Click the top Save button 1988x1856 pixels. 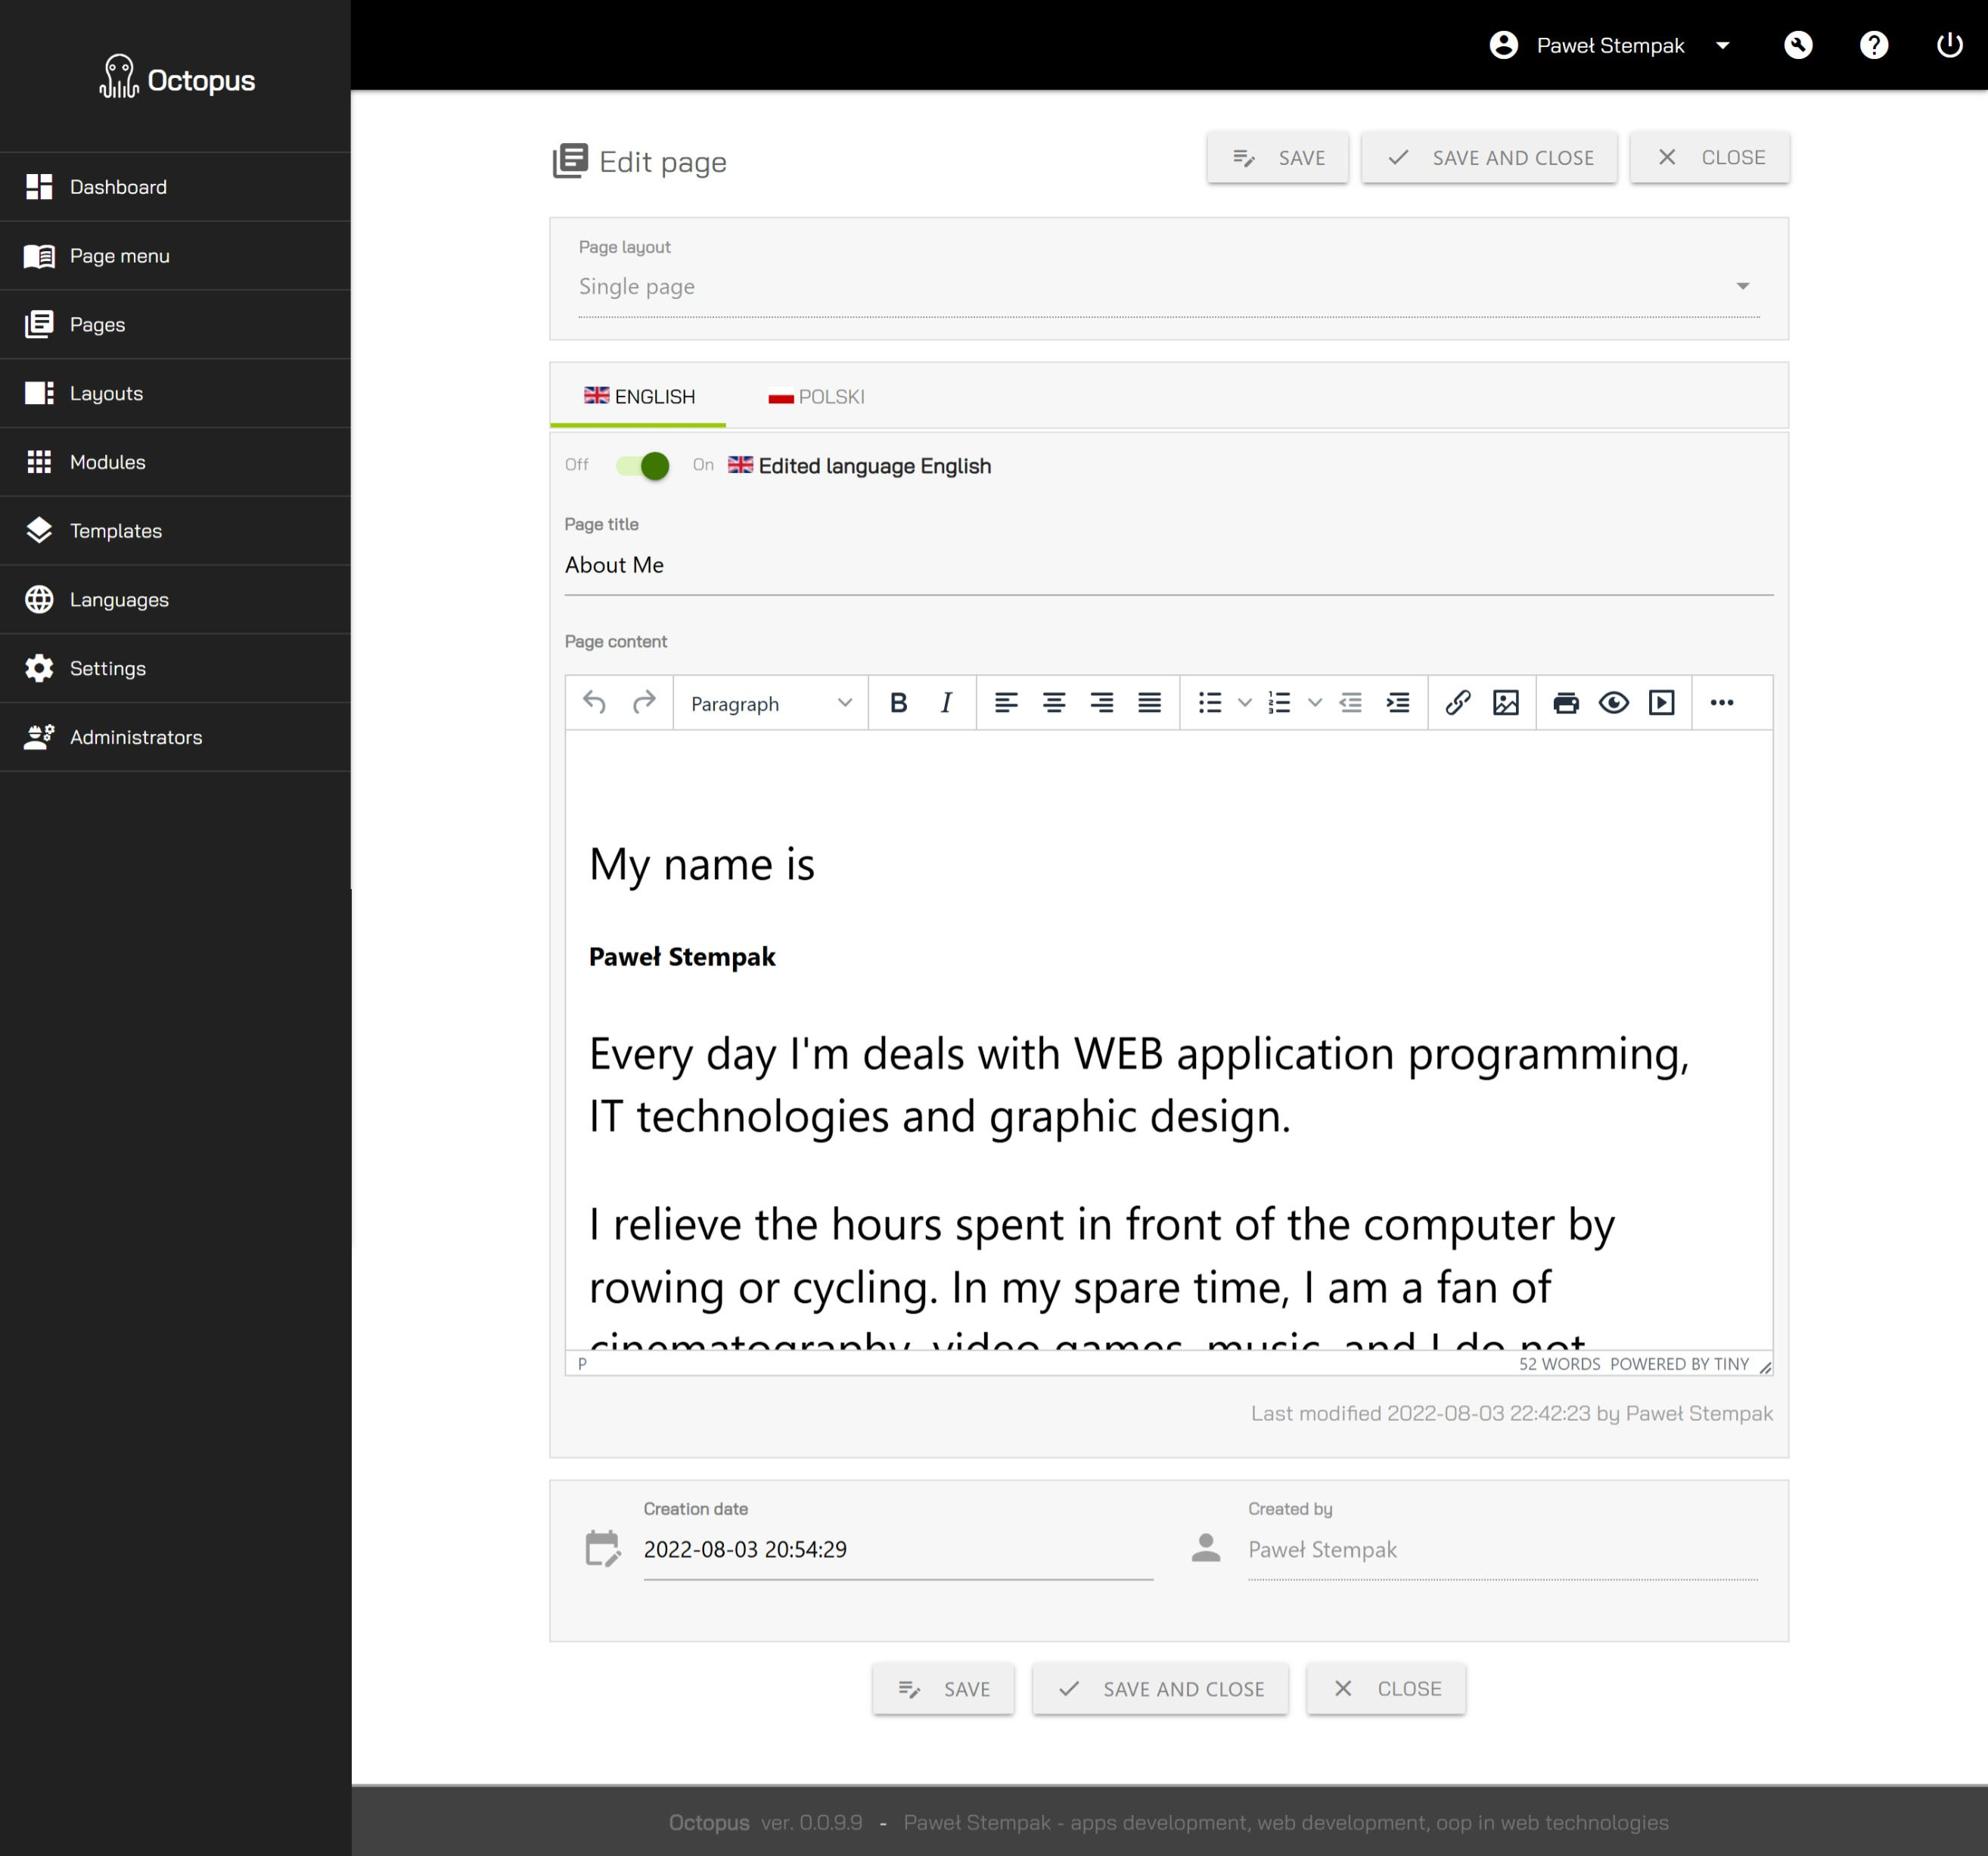1277,158
